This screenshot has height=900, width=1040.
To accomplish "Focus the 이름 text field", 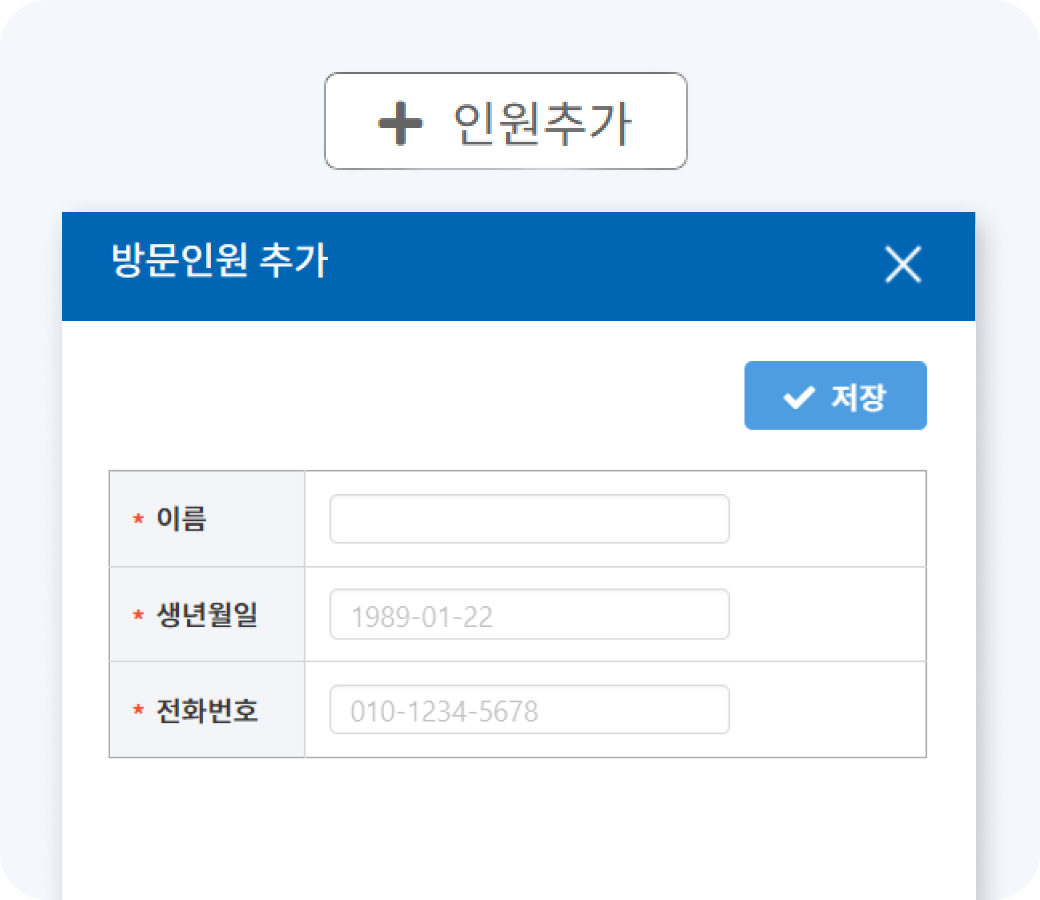I will pos(529,519).
